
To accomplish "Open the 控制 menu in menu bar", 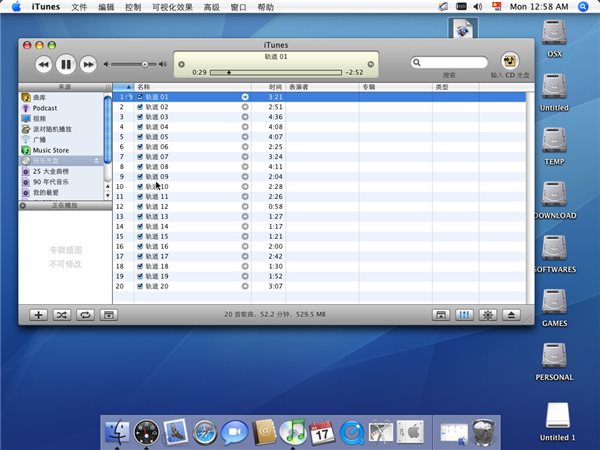I will (x=133, y=7).
